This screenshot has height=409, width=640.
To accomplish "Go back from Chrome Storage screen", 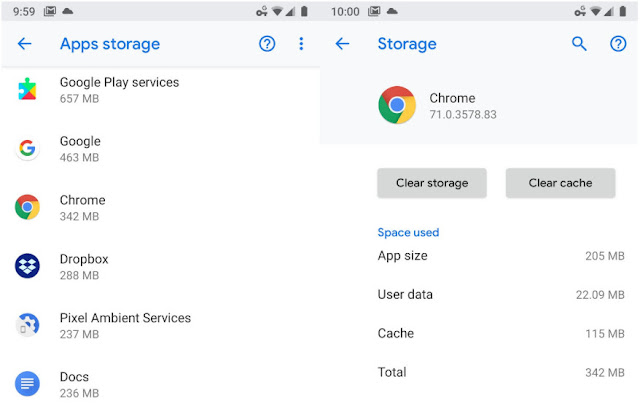I will pyautogui.click(x=342, y=44).
